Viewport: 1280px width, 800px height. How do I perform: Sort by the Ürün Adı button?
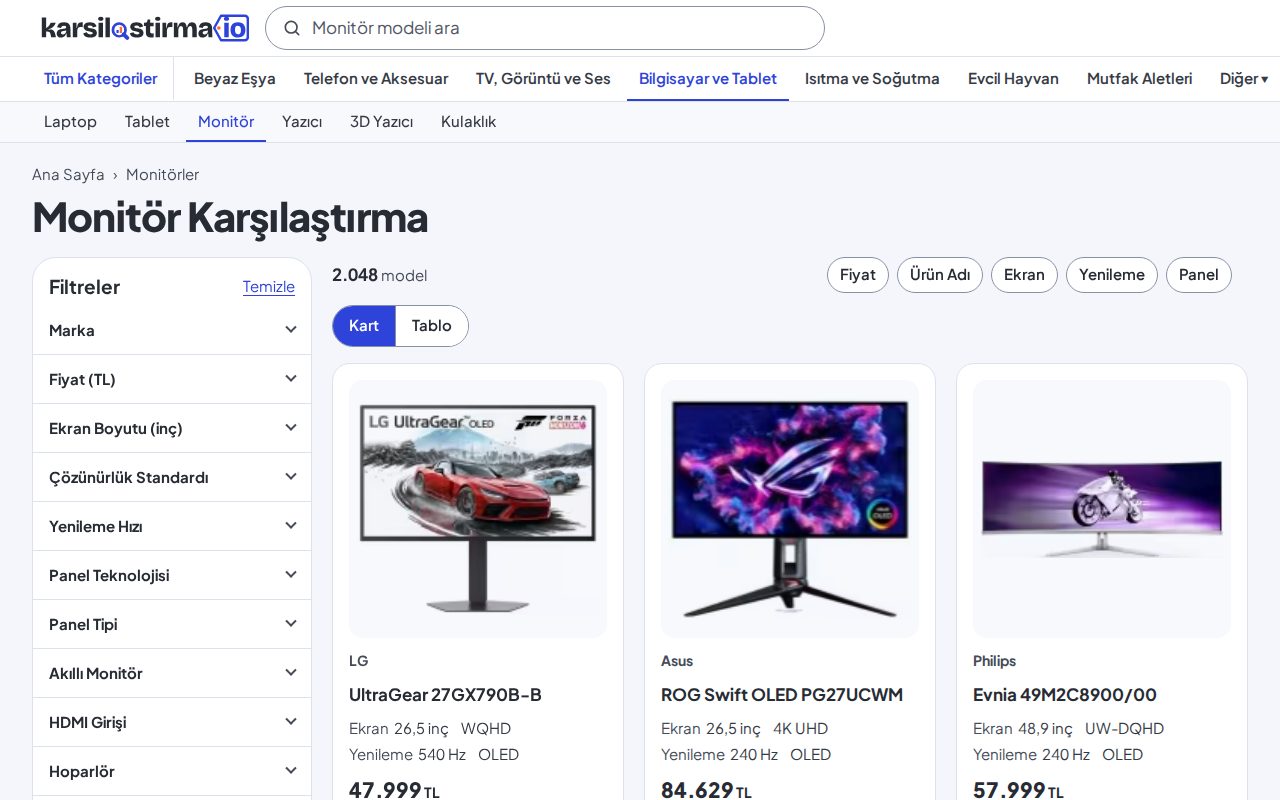click(x=940, y=275)
